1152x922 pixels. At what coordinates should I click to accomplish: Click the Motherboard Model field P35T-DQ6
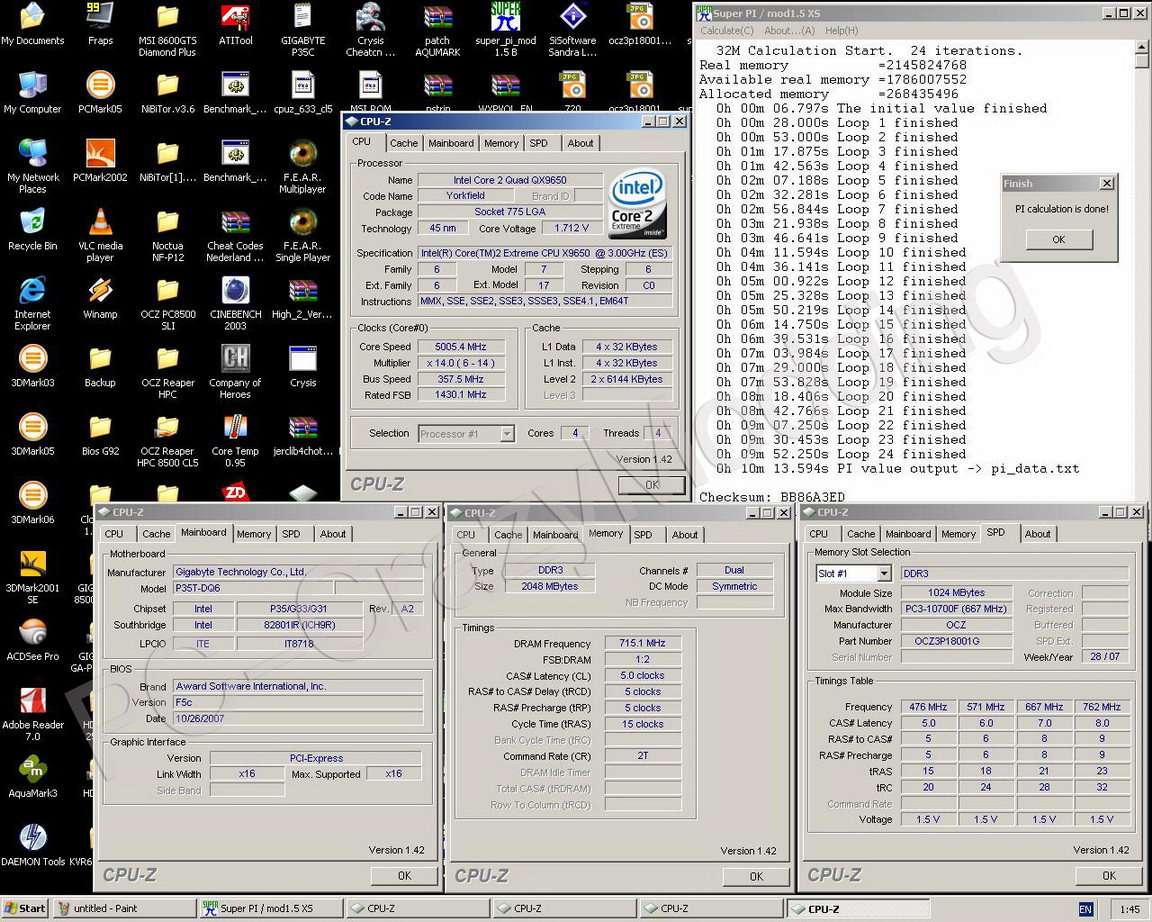coord(253,588)
